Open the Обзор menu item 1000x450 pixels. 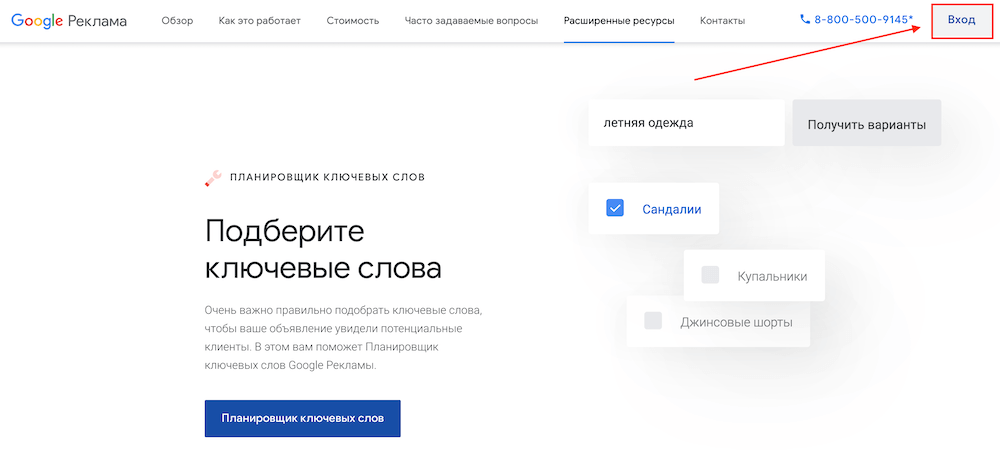[x=177, y=21]
